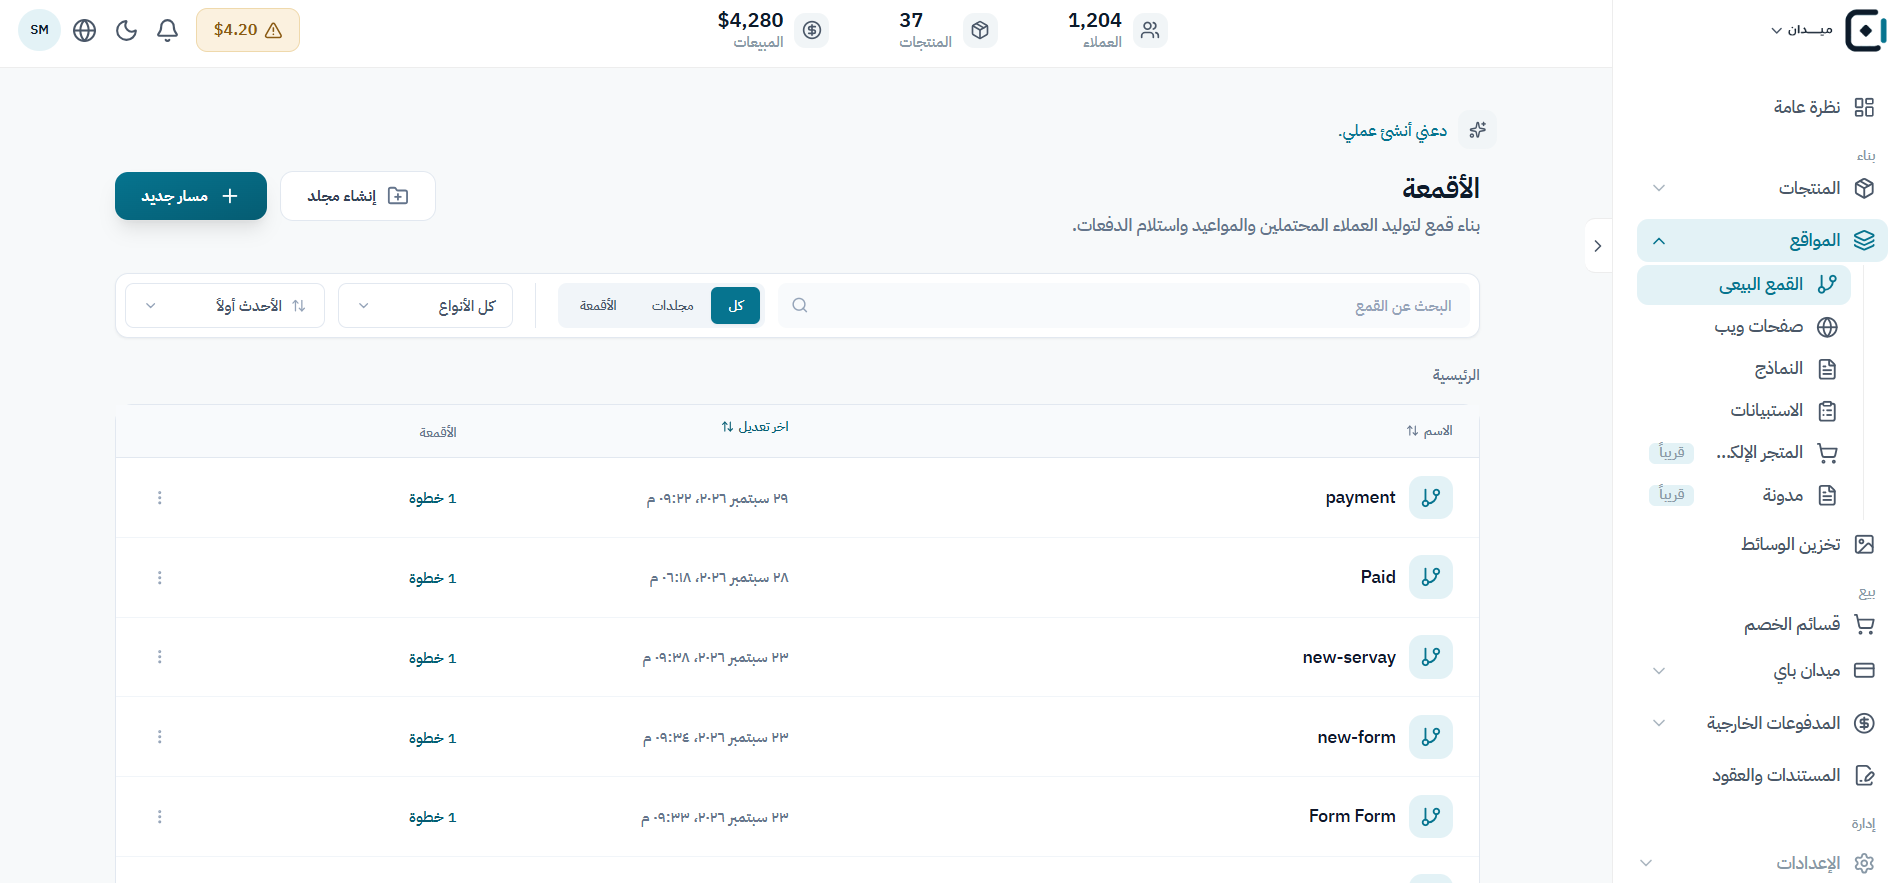This screenshot has height=883, width=1897.
Task: Click the sales dollar icon in the header
Action: [812, 30]
